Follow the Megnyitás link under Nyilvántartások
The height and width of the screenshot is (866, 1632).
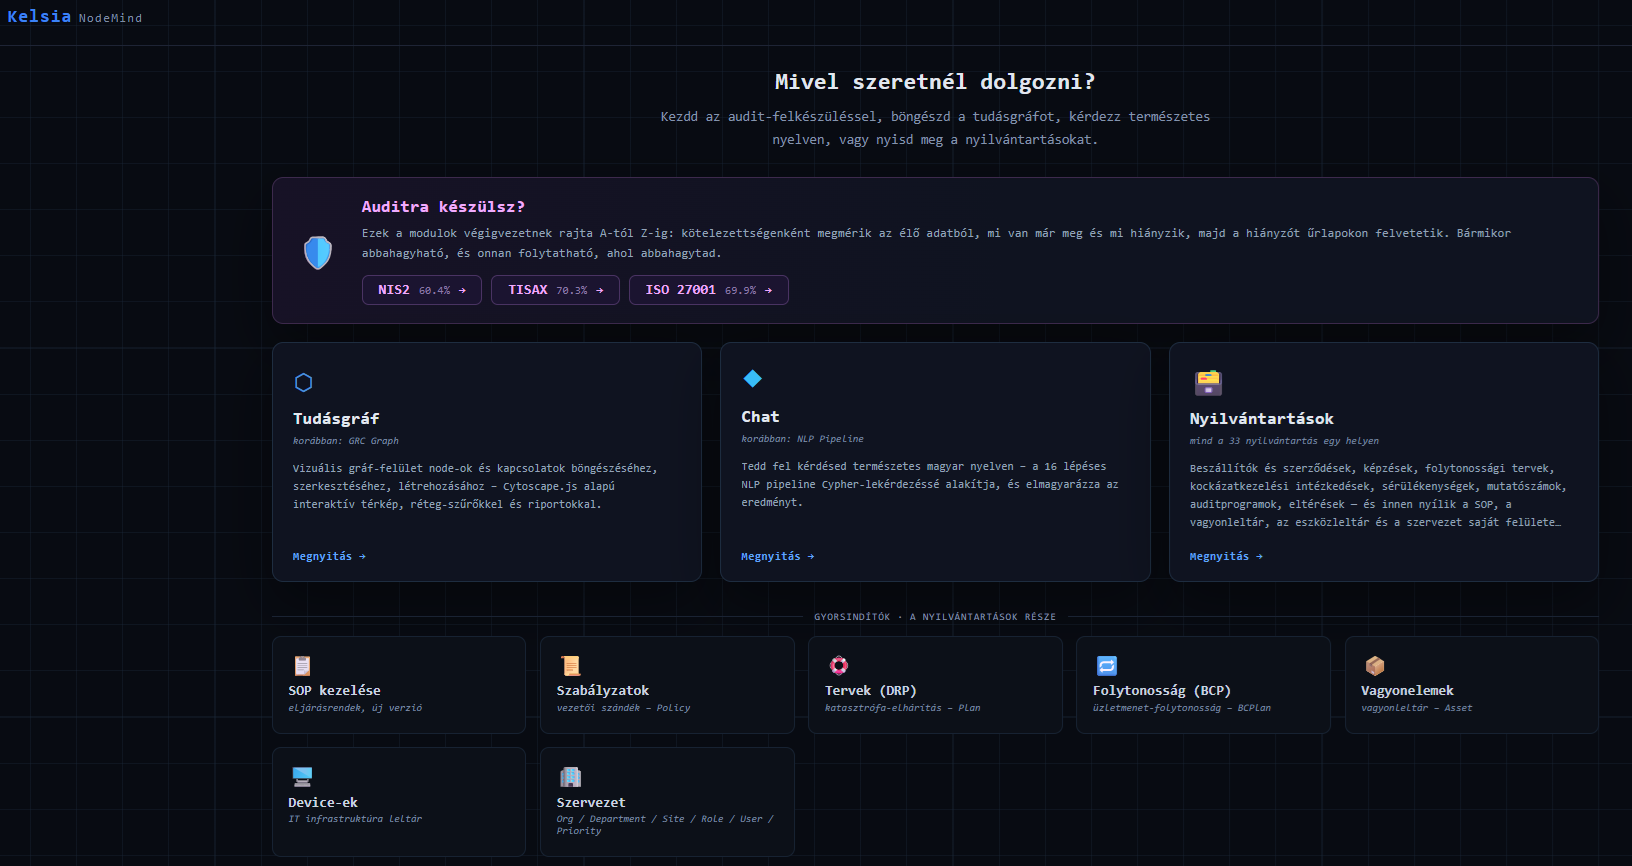tap(1226, 556)
